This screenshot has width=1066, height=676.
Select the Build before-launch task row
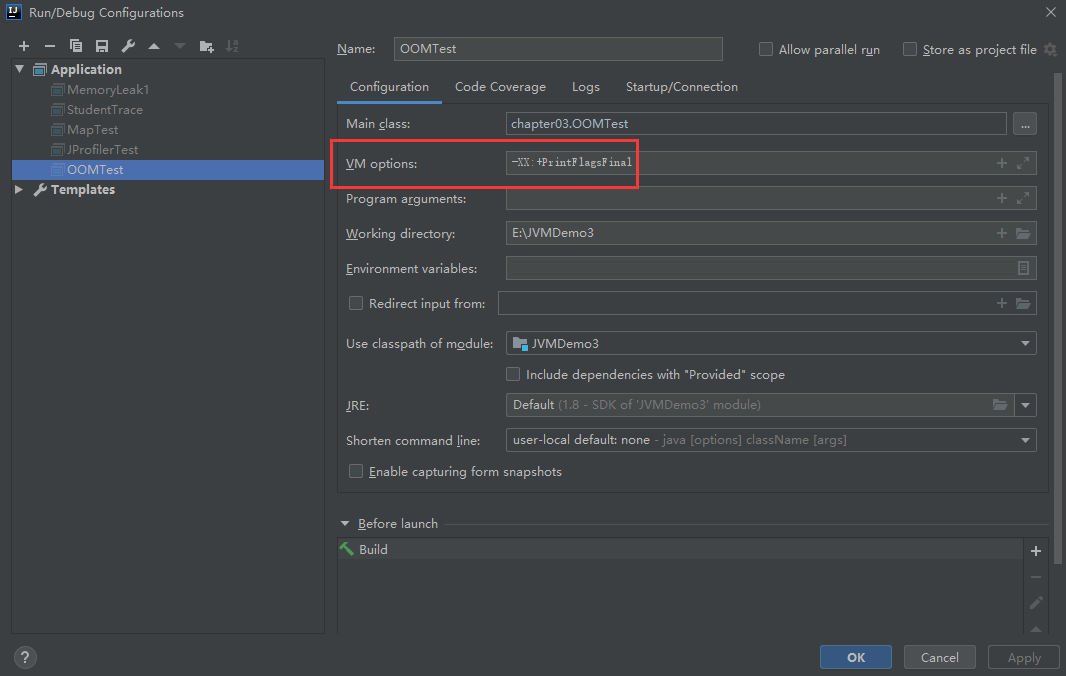point(680,549)
